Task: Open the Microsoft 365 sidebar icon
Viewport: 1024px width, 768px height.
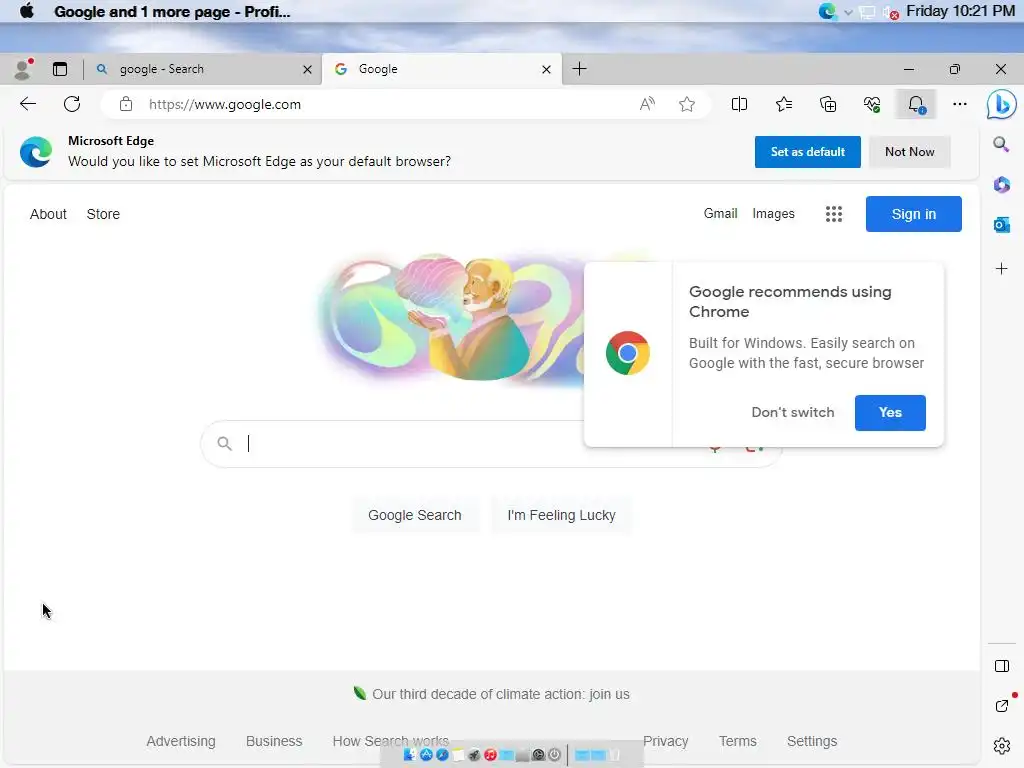Action: pos(1002,185)
